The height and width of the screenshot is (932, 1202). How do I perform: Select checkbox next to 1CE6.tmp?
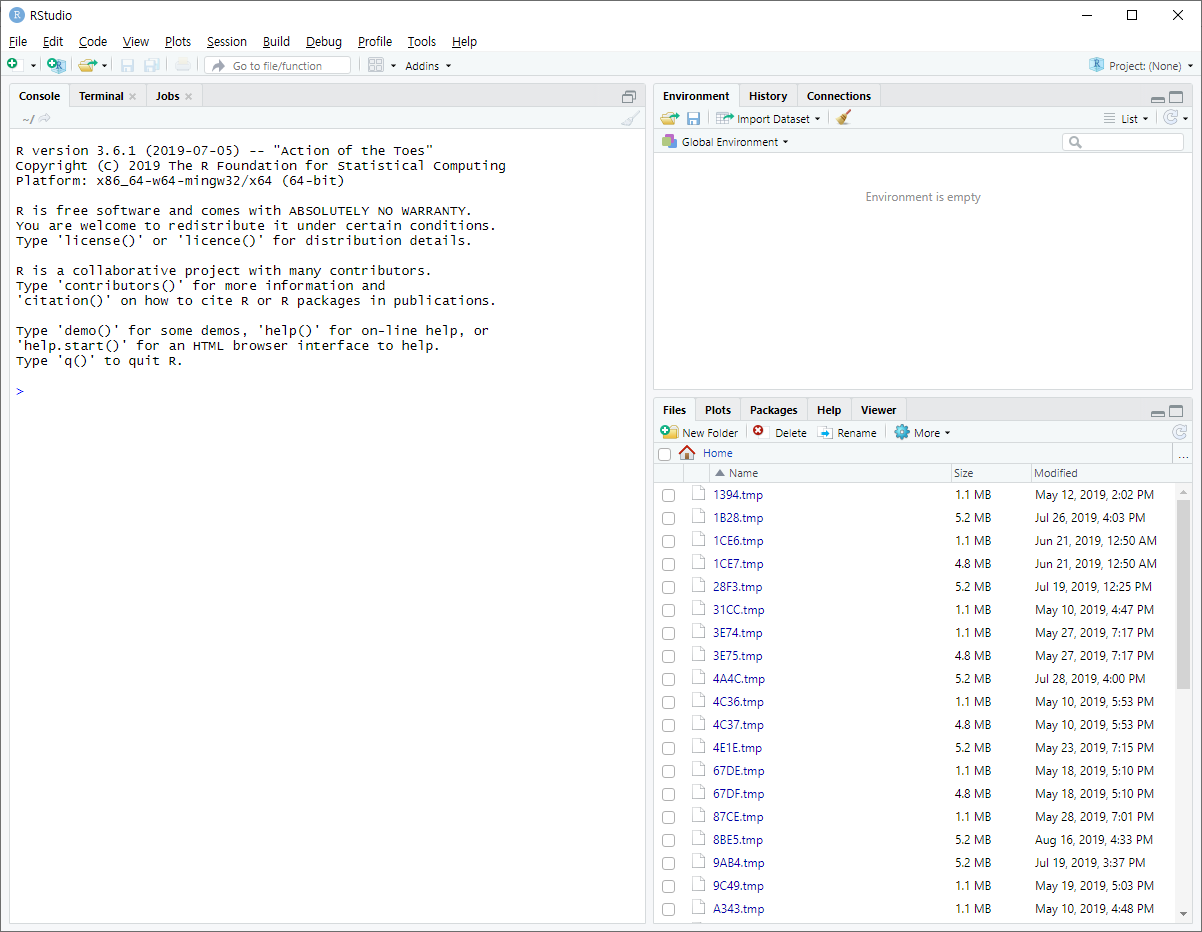668,541
